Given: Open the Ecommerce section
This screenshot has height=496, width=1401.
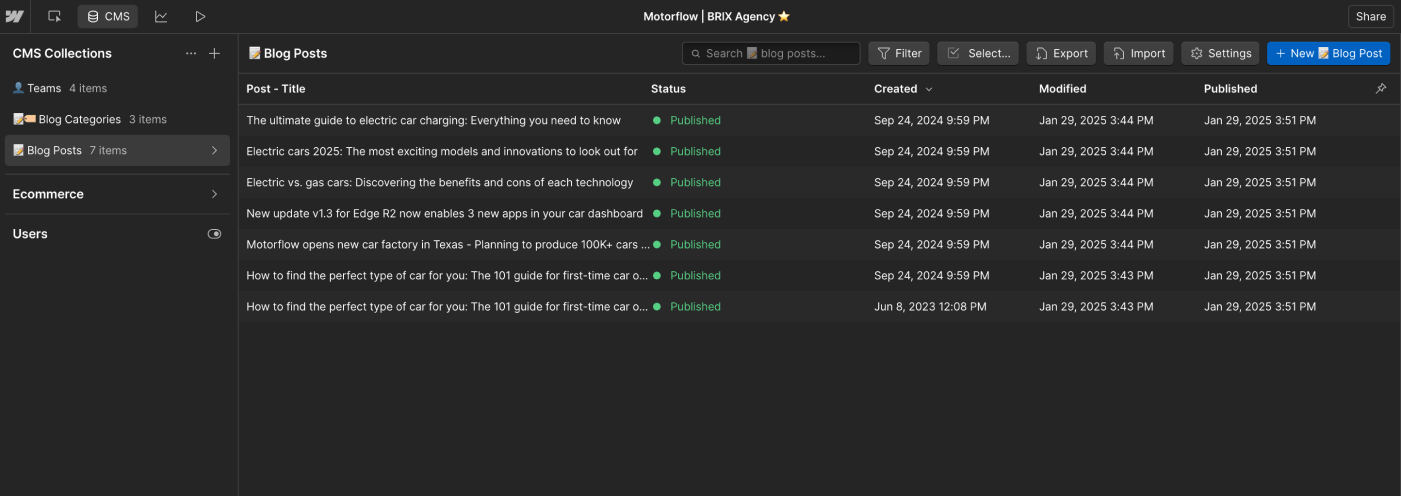Looking at the screenshot, I should (x=119, y=194).
